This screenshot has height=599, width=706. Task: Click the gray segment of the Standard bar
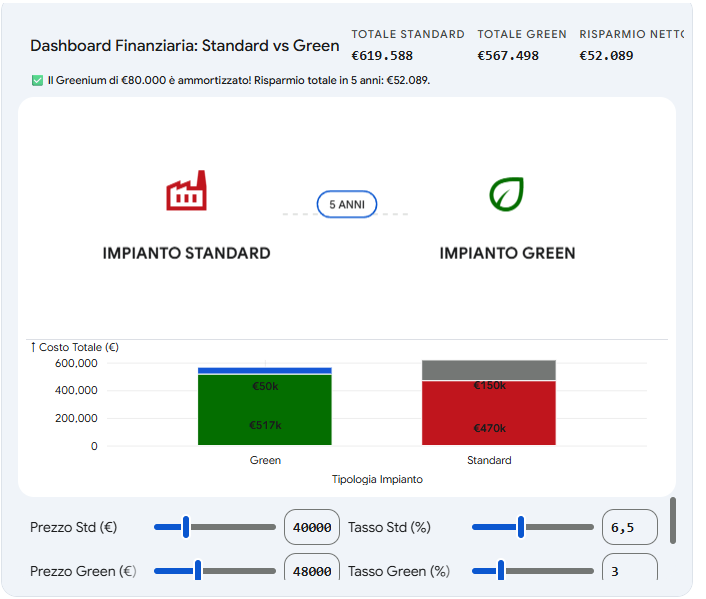click(x=489, y=370)
